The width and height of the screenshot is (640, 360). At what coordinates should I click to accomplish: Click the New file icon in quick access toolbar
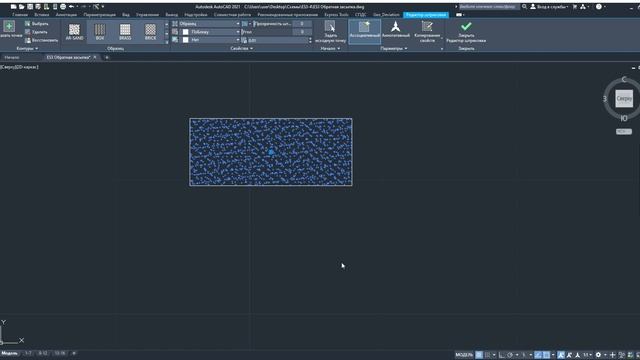tap(13, 7)
